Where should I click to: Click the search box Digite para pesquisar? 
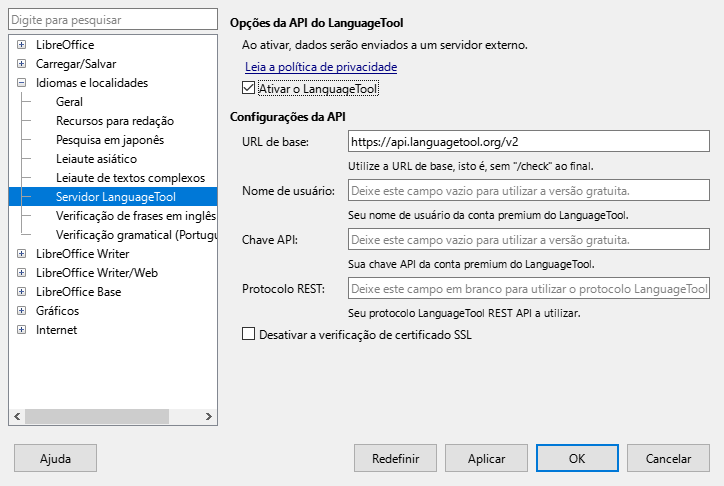point(113,19)
